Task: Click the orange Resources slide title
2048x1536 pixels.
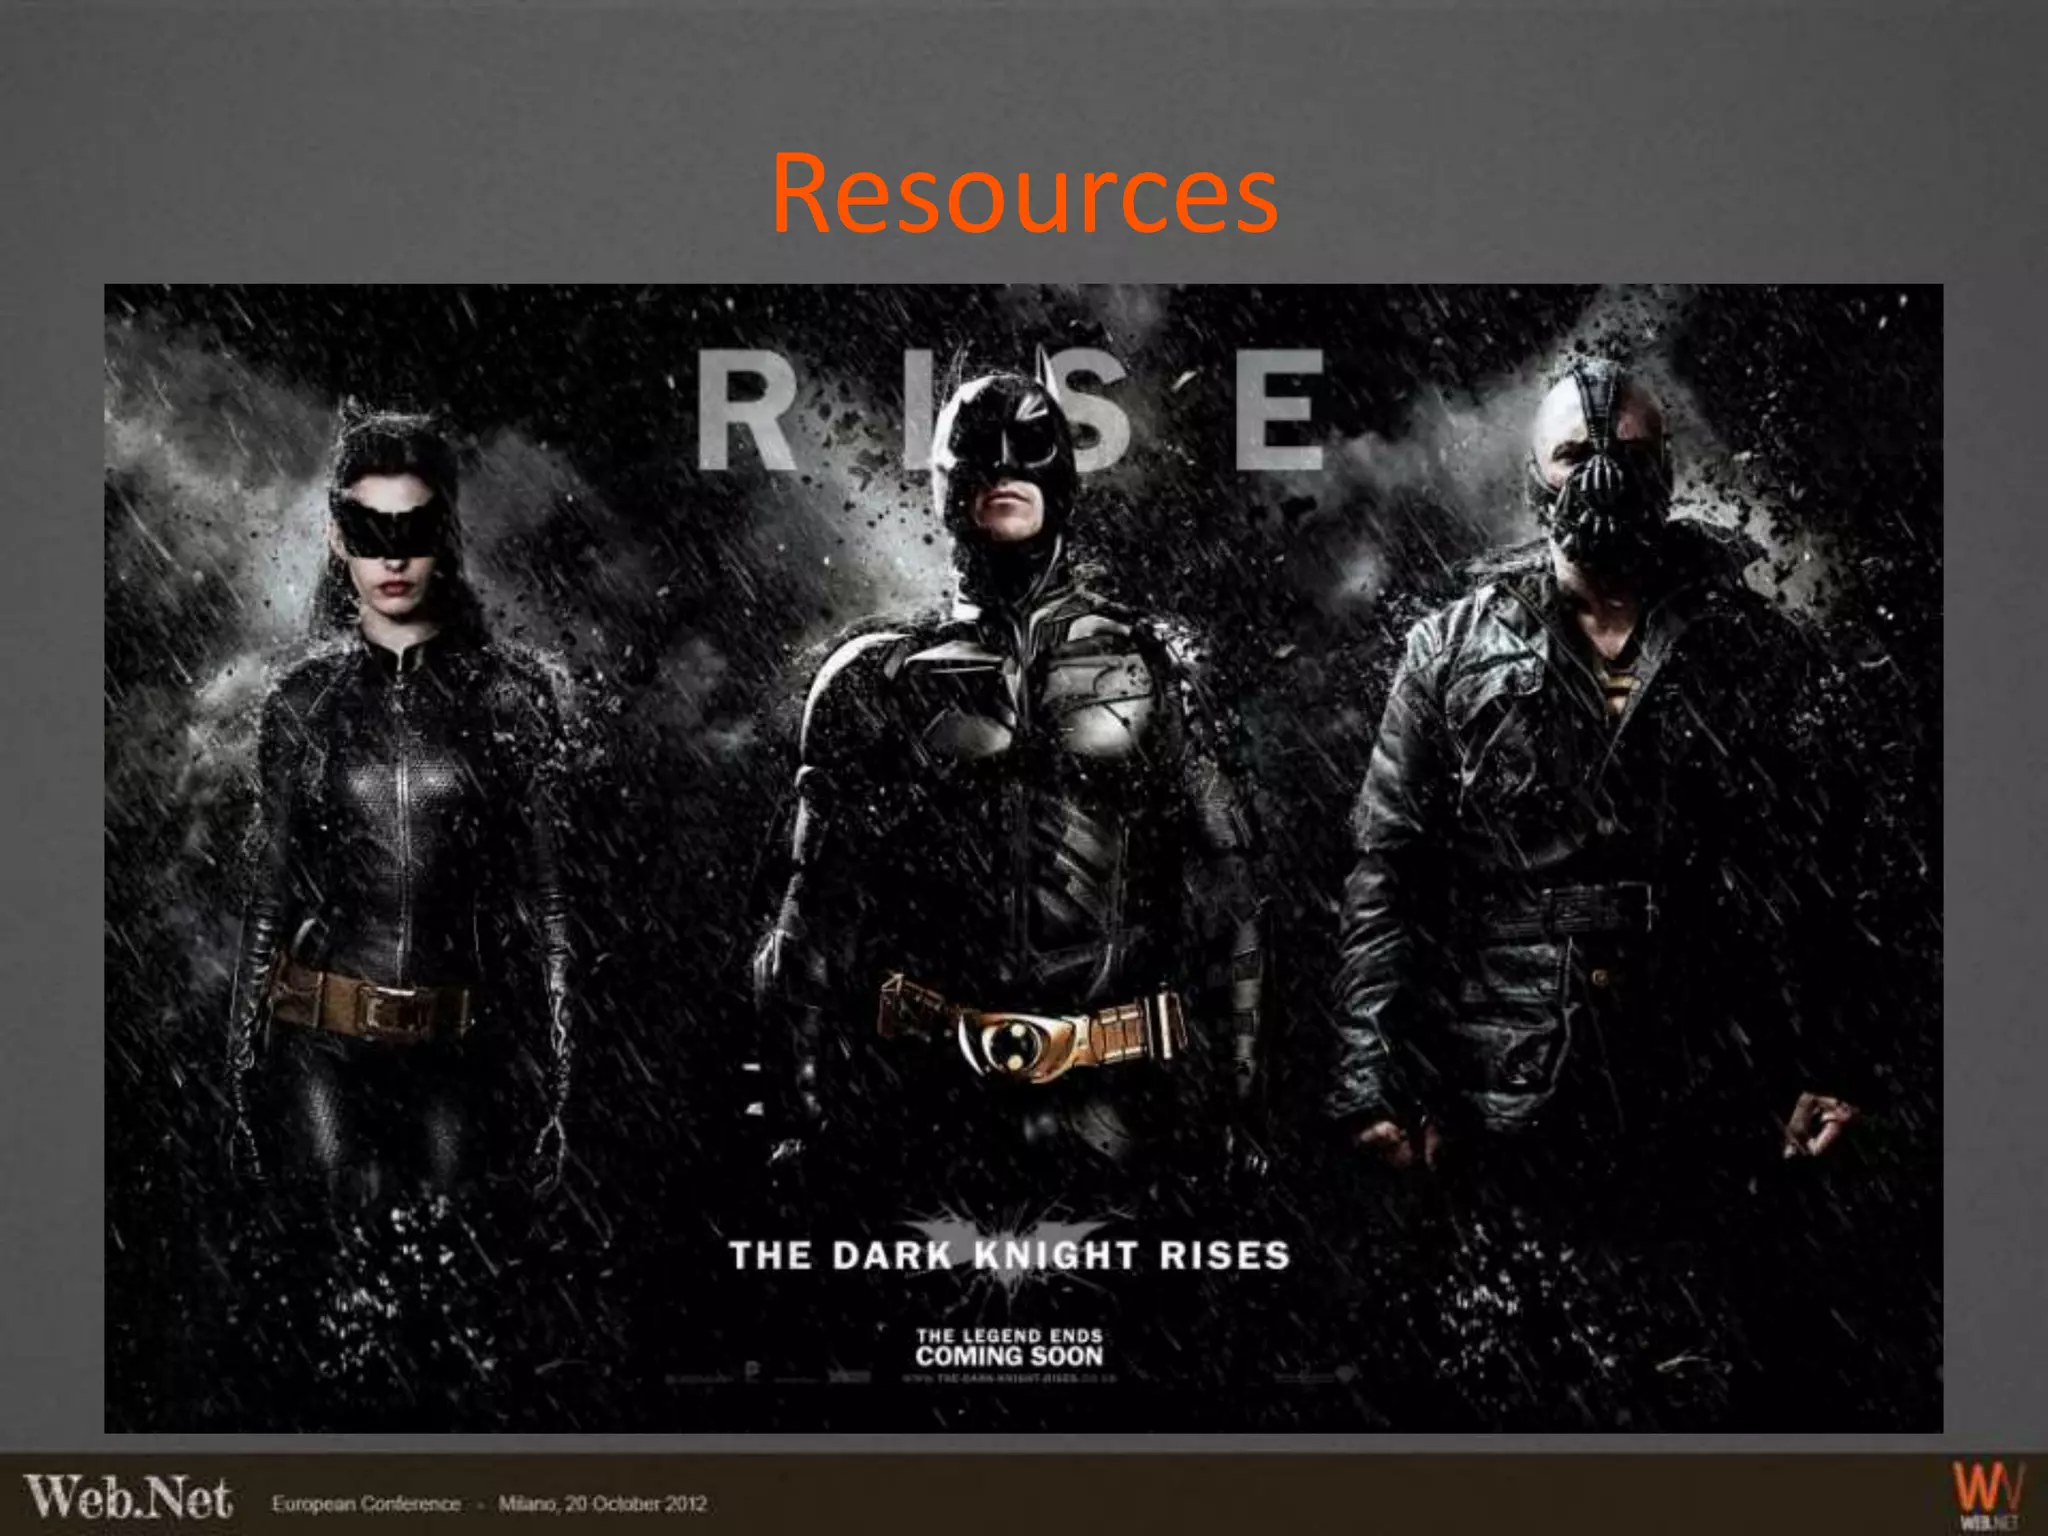Action: [x=1024, y=195]
